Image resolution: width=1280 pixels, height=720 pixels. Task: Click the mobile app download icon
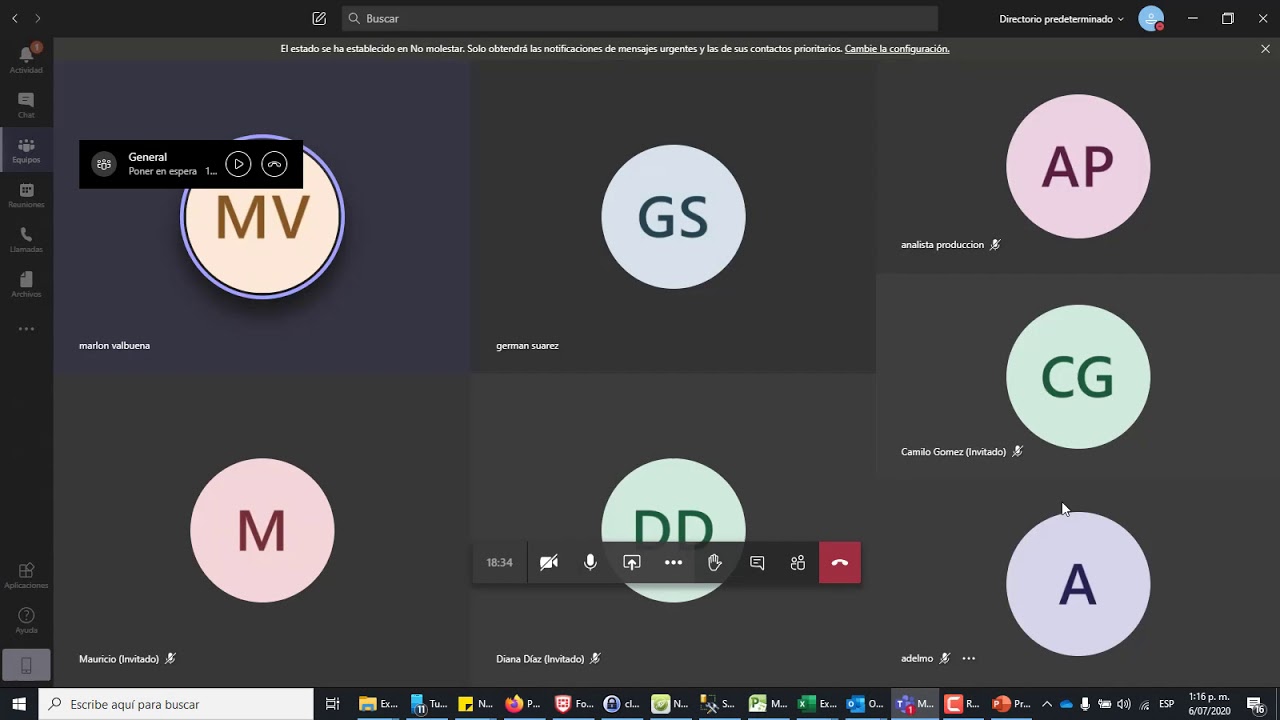click(x=26, y=665)
